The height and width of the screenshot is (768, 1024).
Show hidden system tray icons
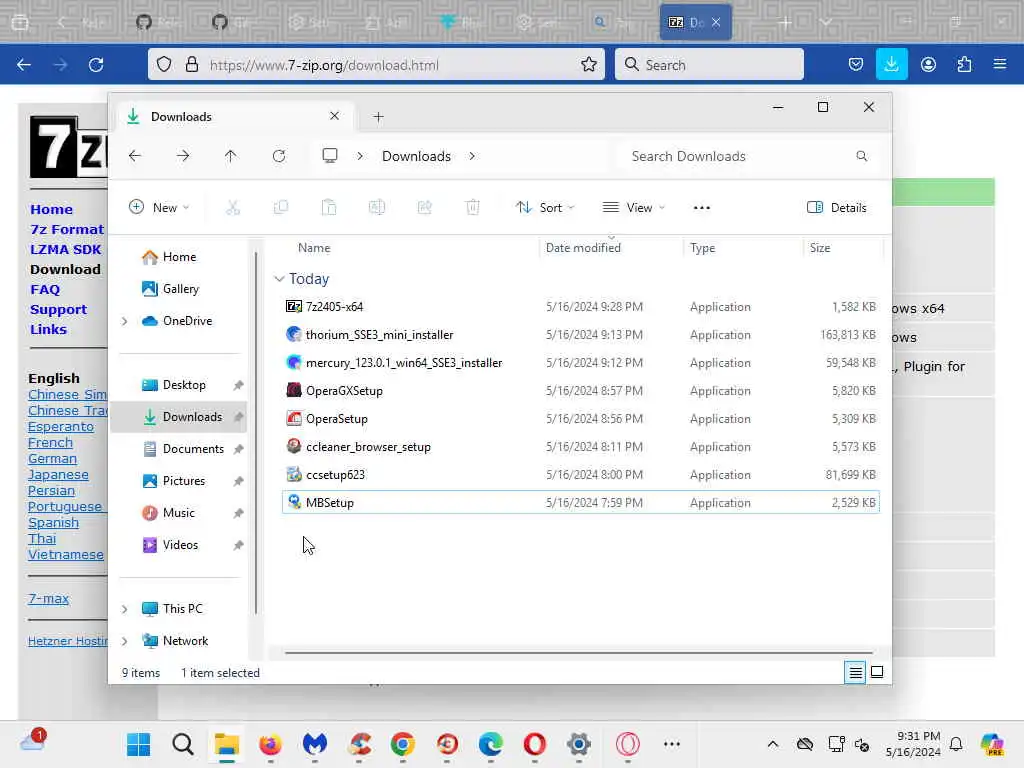point(773,744)
